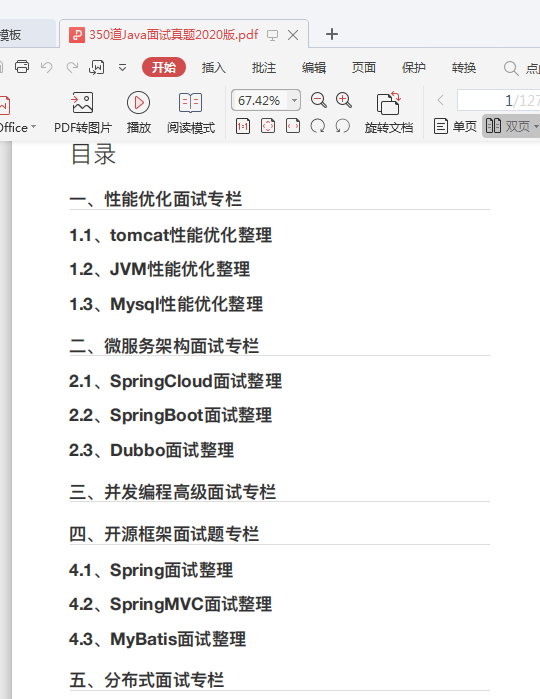540x699 pixels.
Task: Click the fit page icon
Action: (x=268, y=126)
